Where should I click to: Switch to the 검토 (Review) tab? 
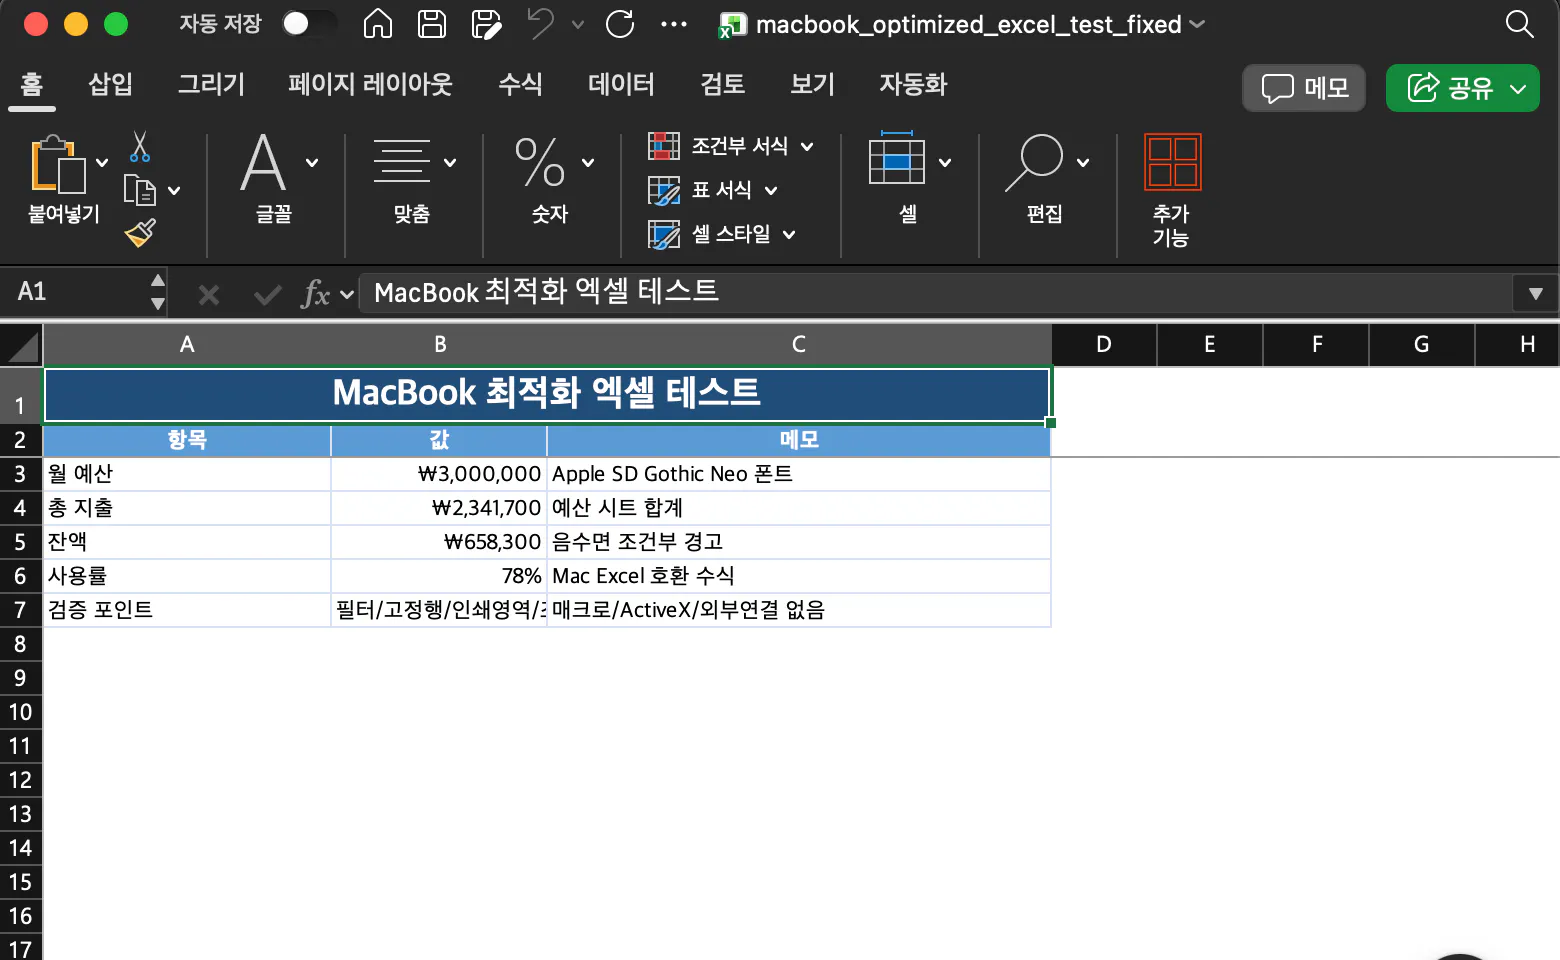coord(722,84)
